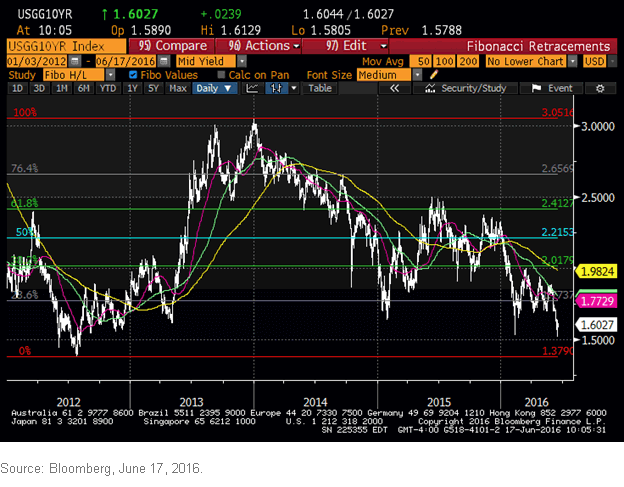
Task: Enable the Fibo Values checkbox
Action: click(x=133, y=74)
